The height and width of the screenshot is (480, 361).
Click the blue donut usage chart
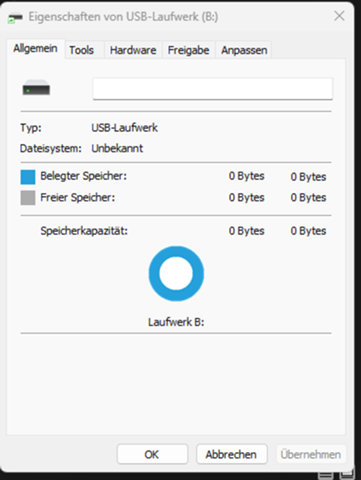click(x=176, y=273)
